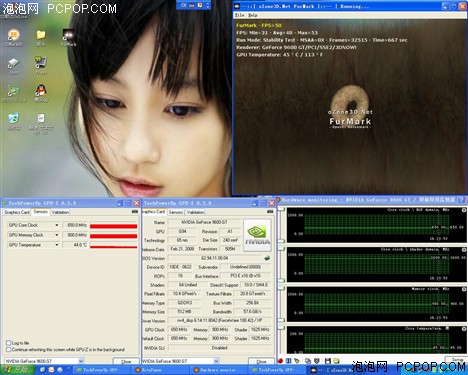The width and height of the screenshot is (468, 375).
Task: Click the options icon on Memory clock graph
Action: click(464, 289)
